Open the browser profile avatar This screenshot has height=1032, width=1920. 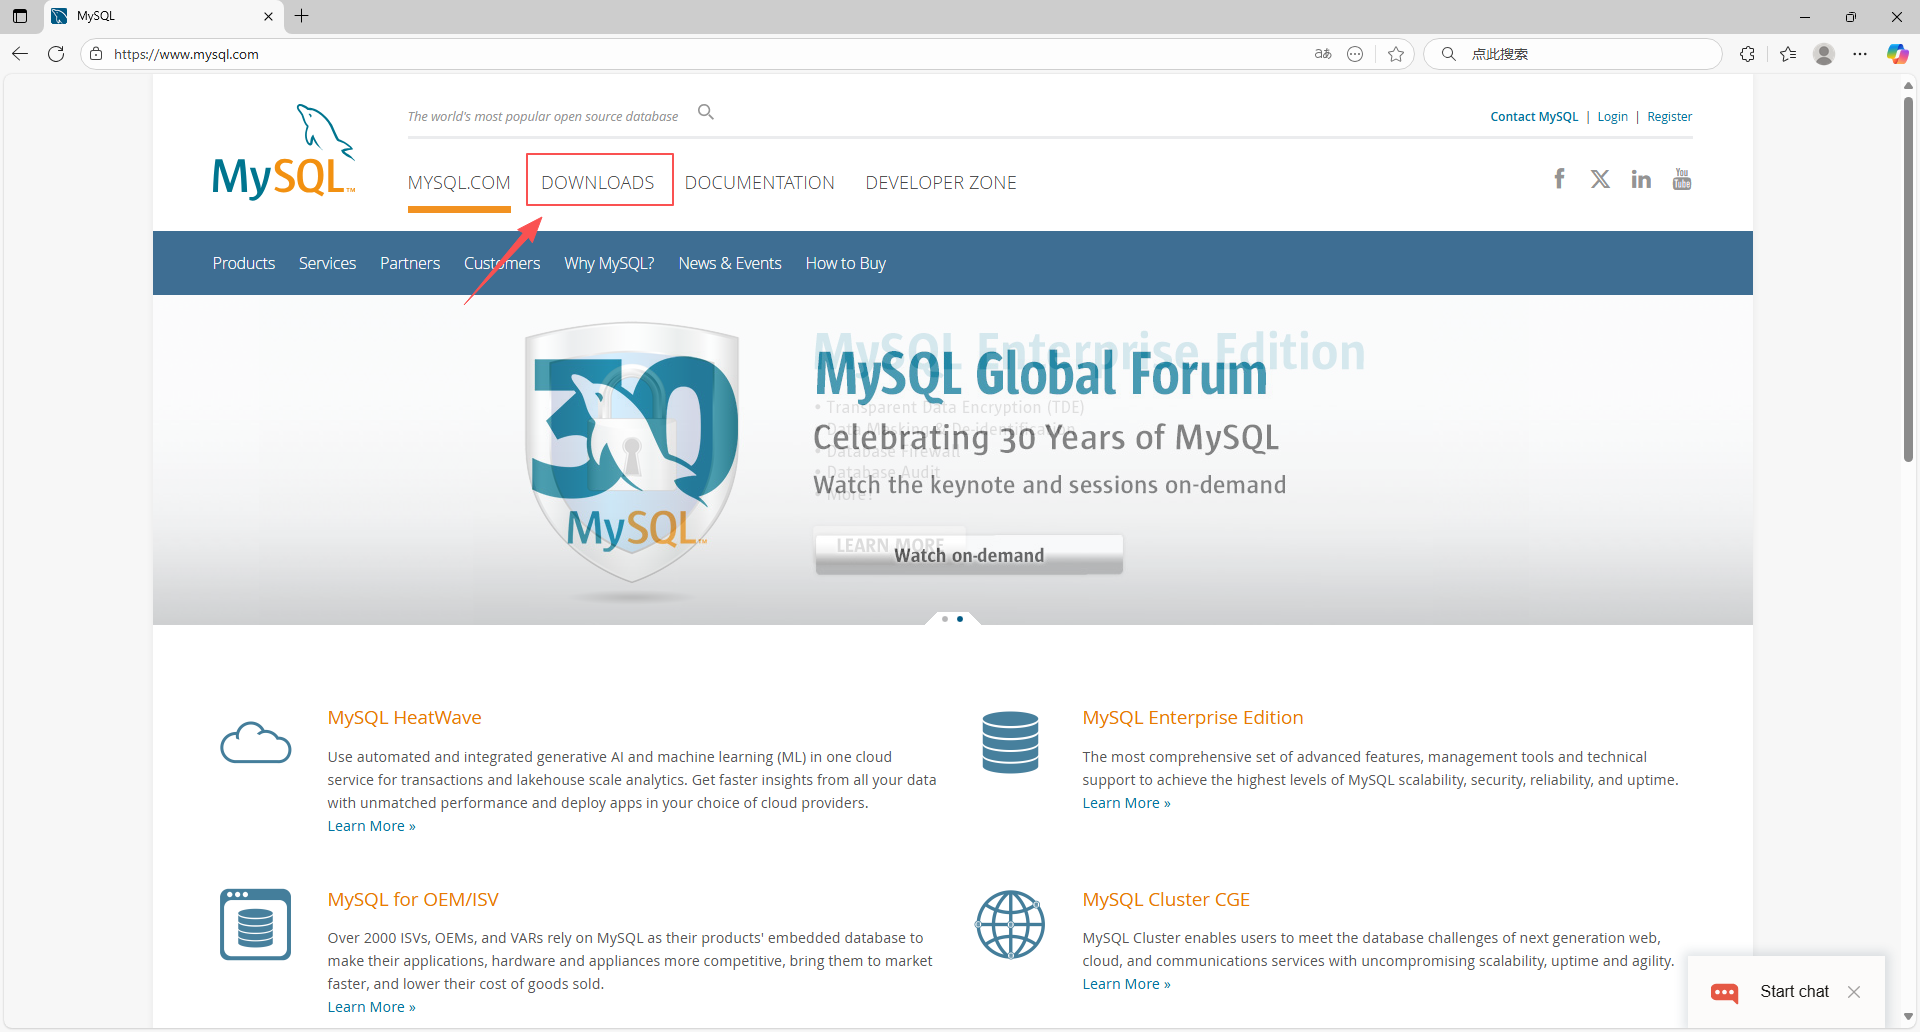(x=1824, y=54)
